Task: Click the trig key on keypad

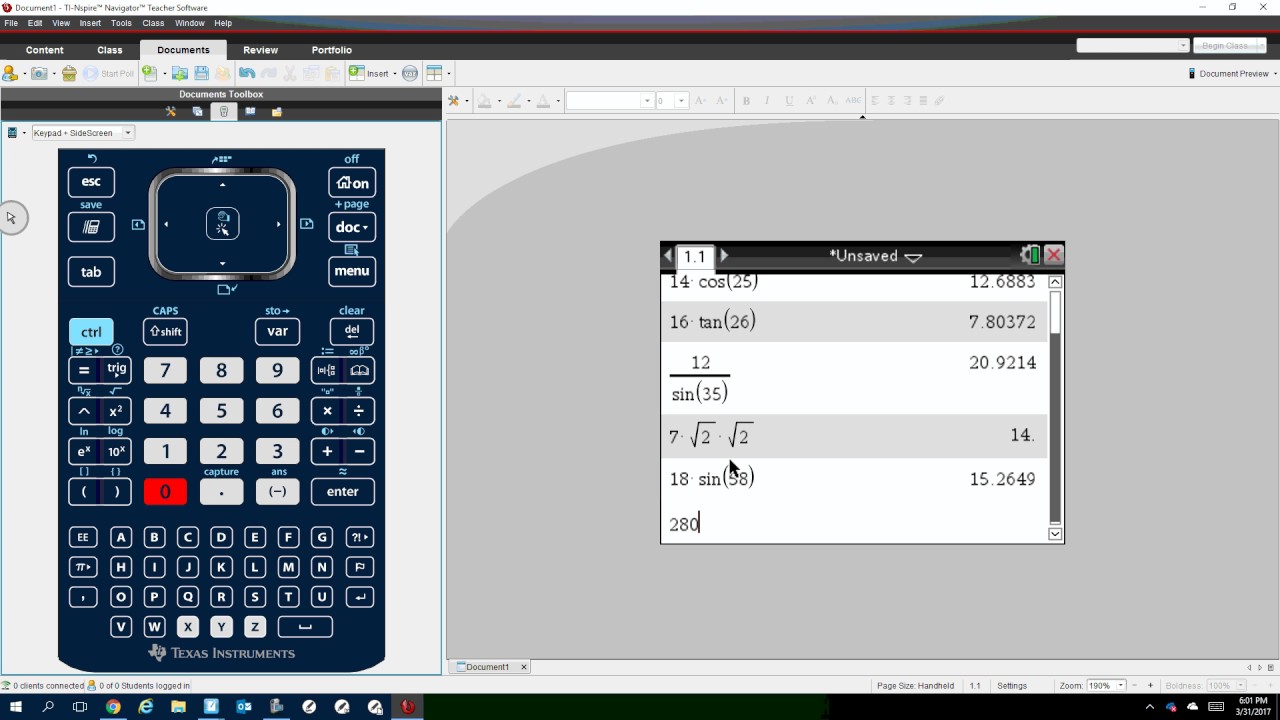Action: (x=117, y=370)
